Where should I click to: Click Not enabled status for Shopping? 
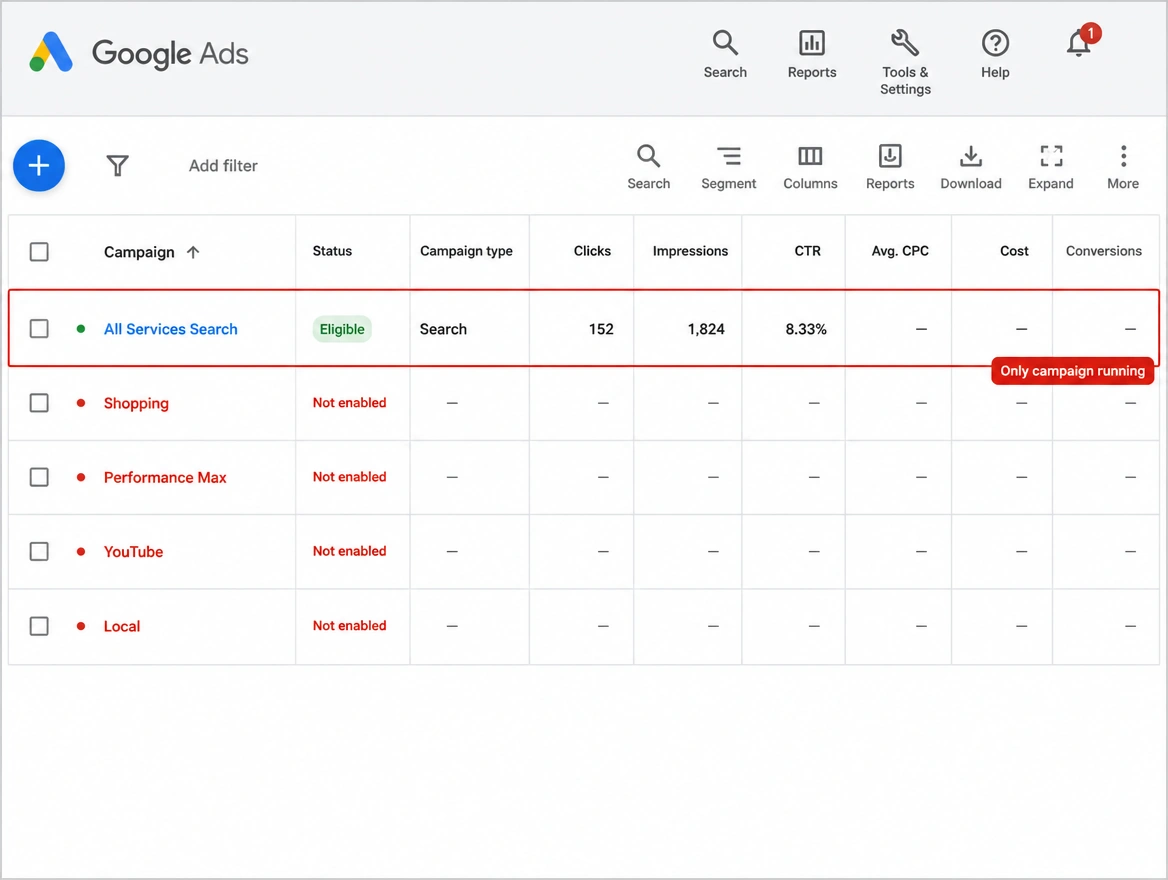(x=349, y=402)
